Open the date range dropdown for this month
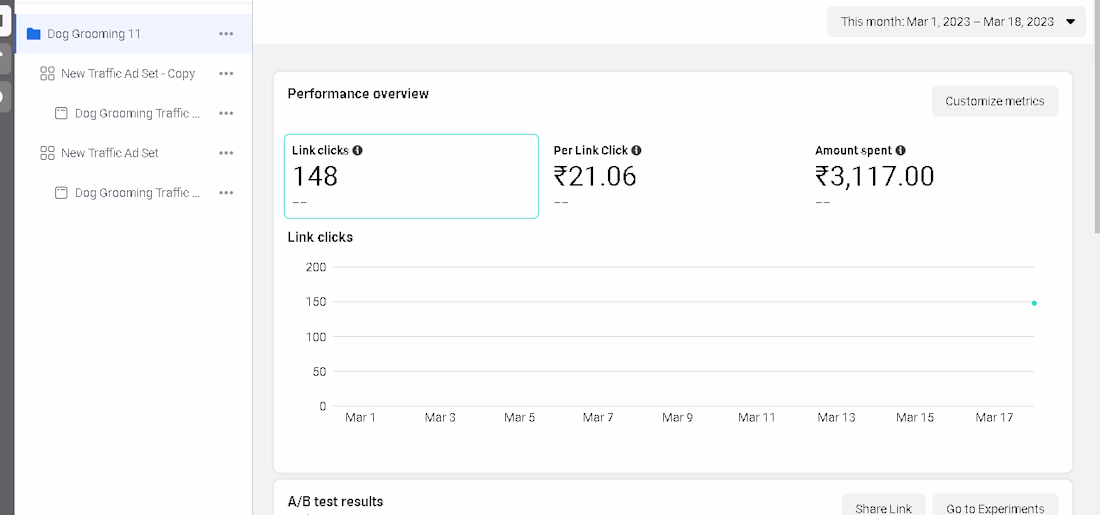 [x=957, y=22]
